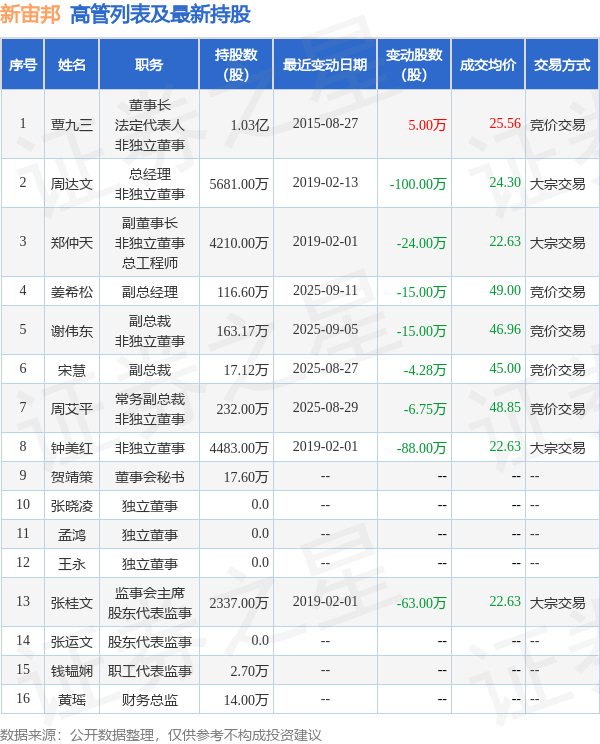Click the 财务总监 position cell
The width and height of the screenshot is (600, 744).
point(149,699)
